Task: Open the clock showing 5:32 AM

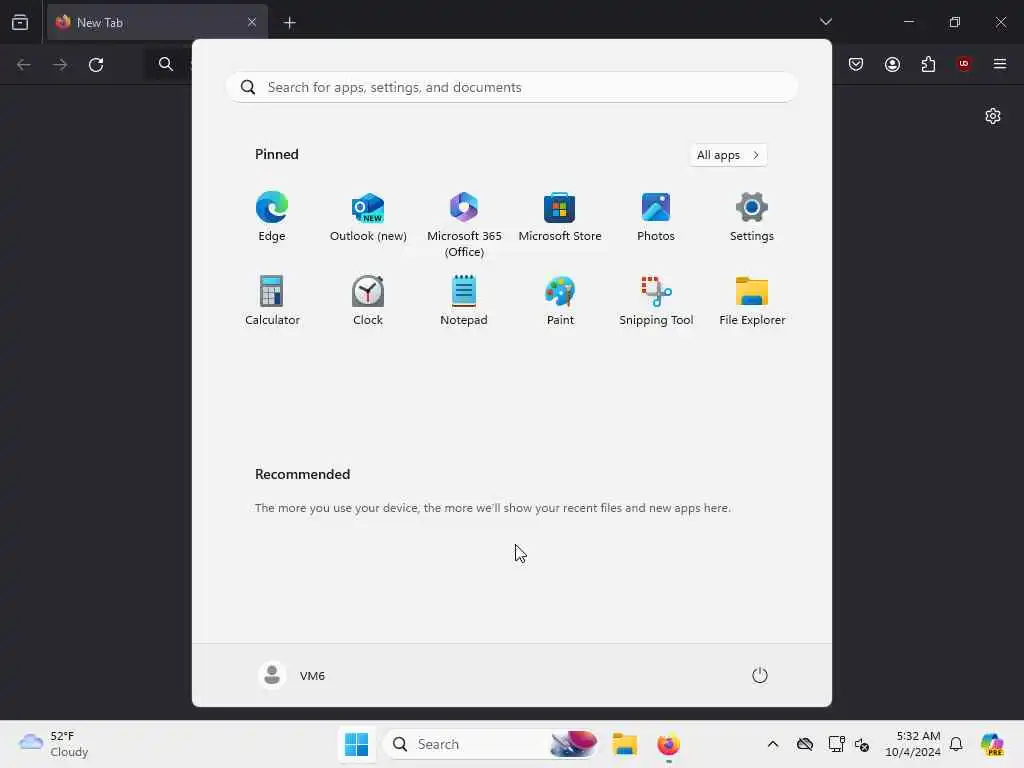Action: tap(912, 744)
